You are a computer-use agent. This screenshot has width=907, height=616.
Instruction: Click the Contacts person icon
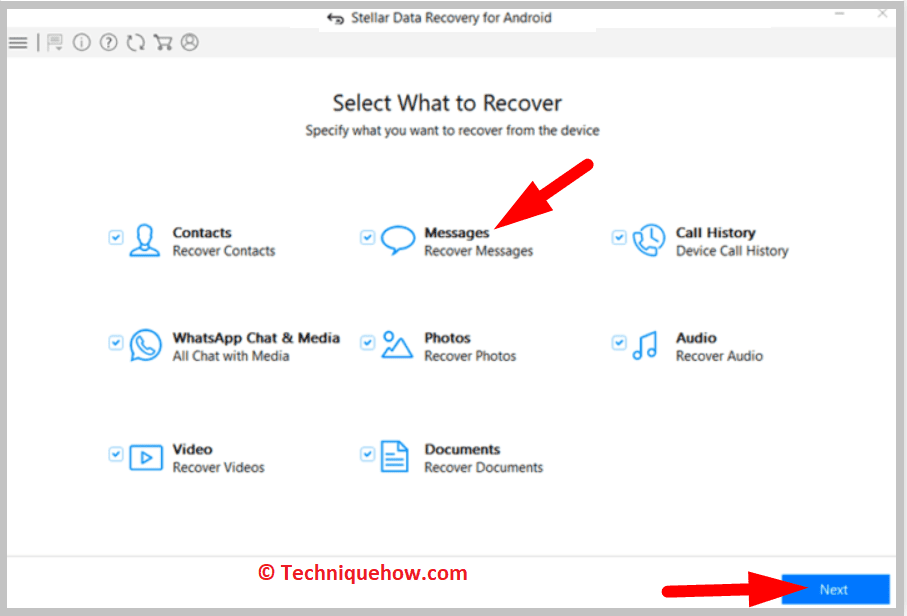(x=145, y=241)
